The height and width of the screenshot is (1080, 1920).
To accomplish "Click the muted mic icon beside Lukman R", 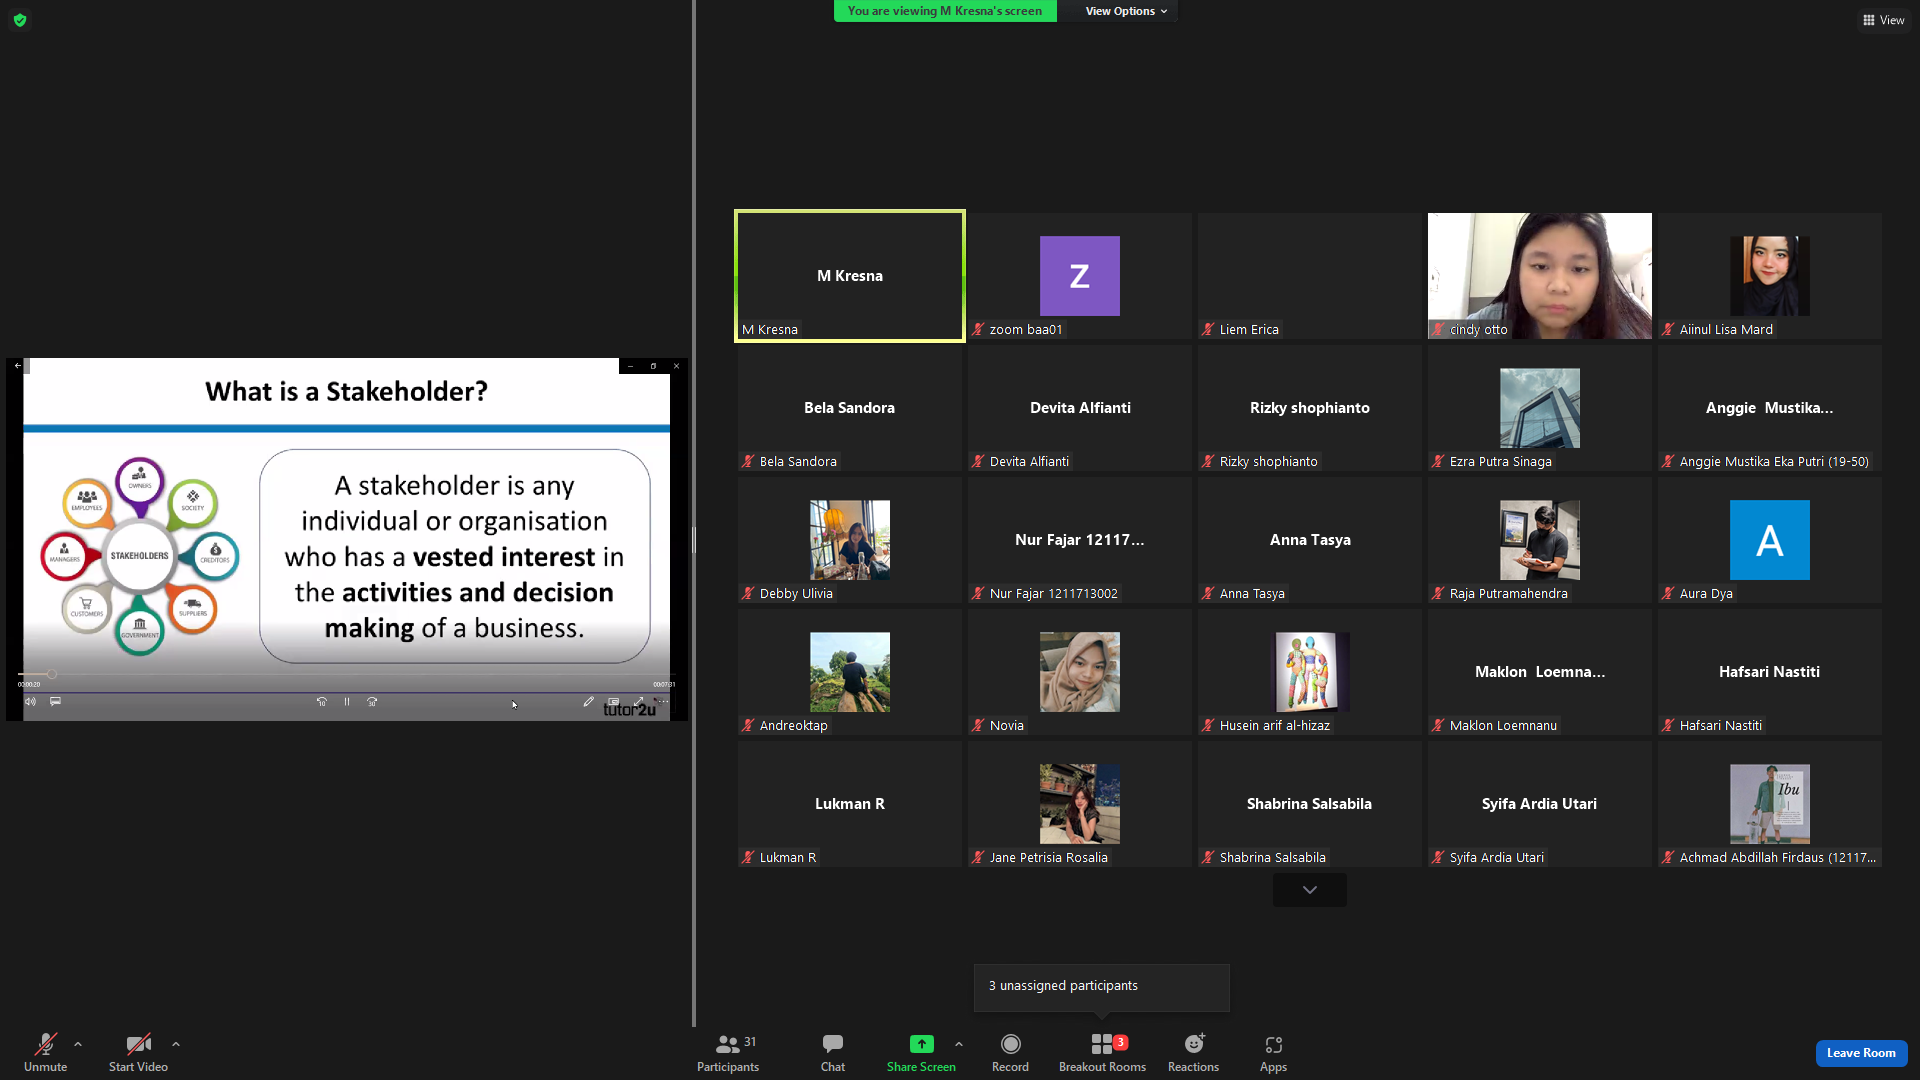I will click(748, 857).
